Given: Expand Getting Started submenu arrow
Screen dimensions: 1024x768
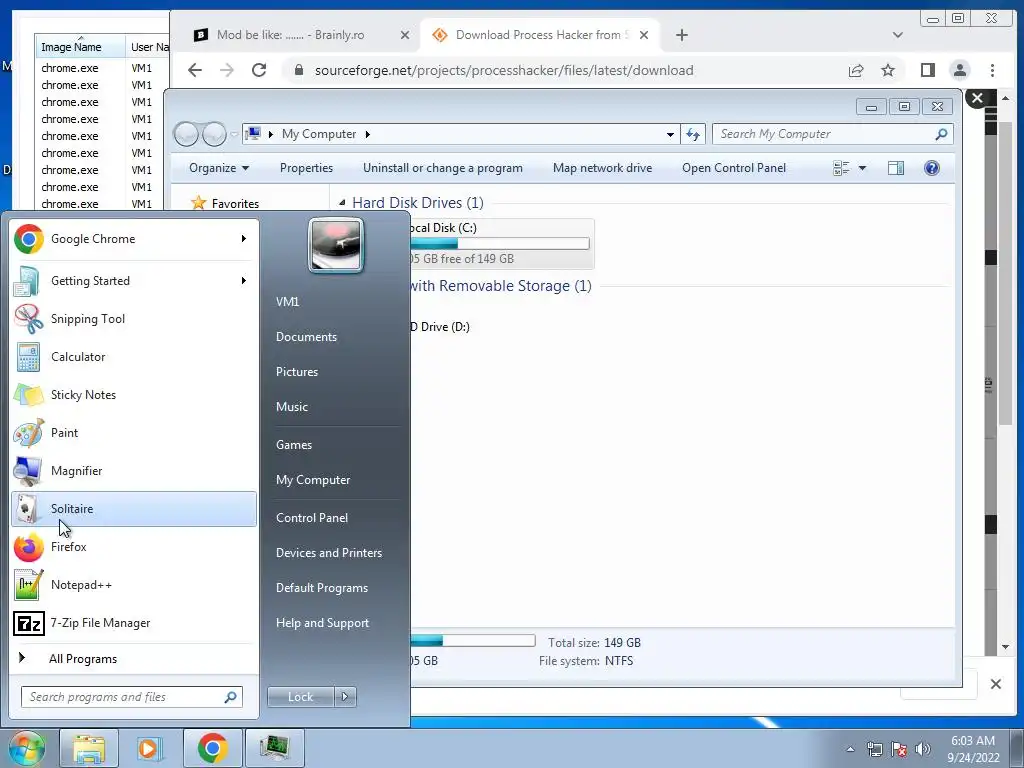Looking at the screenshot, I should [x=244, y=281].
